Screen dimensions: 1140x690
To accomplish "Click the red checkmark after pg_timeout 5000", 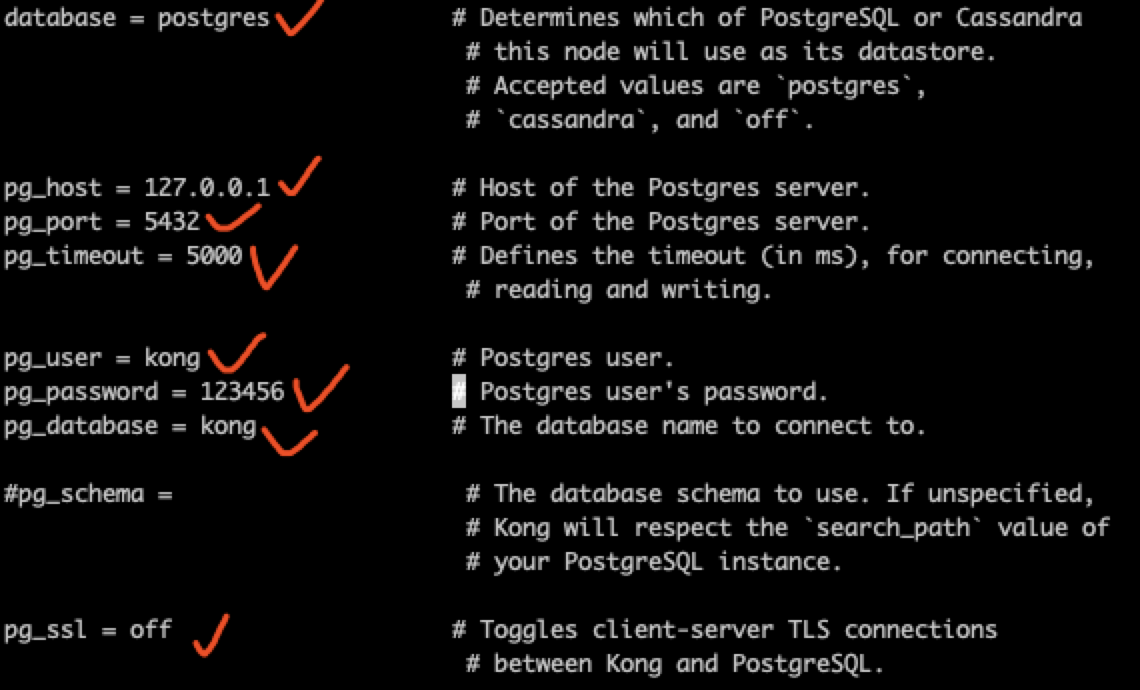I will [273, 267].
